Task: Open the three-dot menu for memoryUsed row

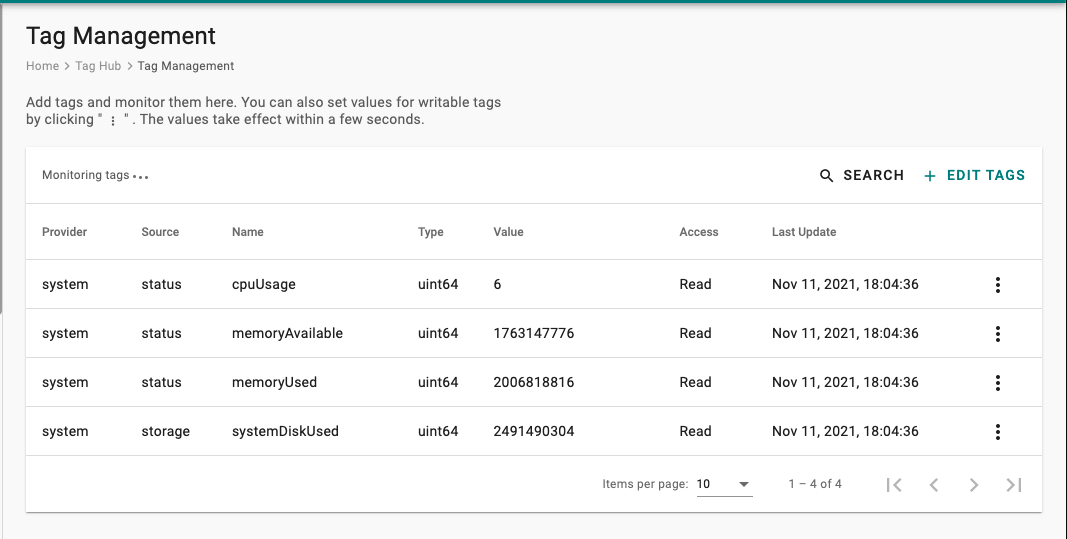Action: [x=998, y=382]
